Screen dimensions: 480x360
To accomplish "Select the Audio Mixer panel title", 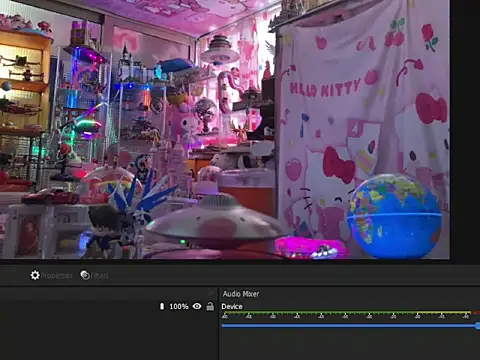I will point(241,294).
